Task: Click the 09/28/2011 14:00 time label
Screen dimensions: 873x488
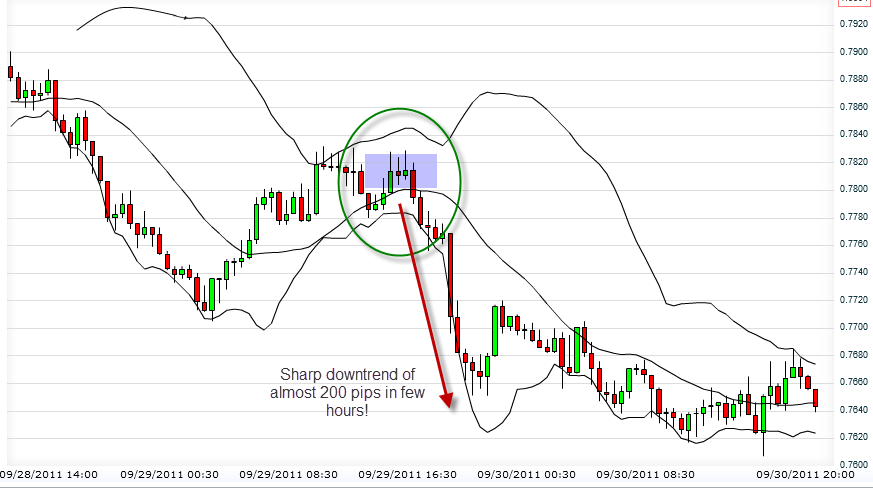Action: pyautogui.click(x=48, y=475)
